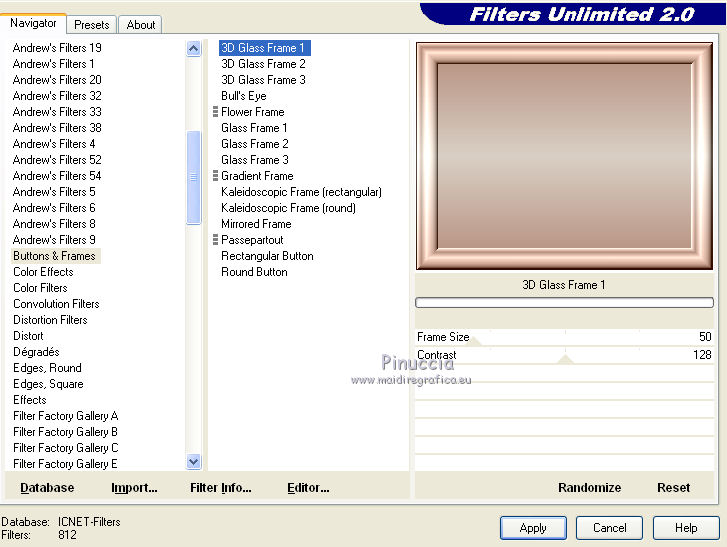Open Andrew's Filters 32 category

click(57, 96)
